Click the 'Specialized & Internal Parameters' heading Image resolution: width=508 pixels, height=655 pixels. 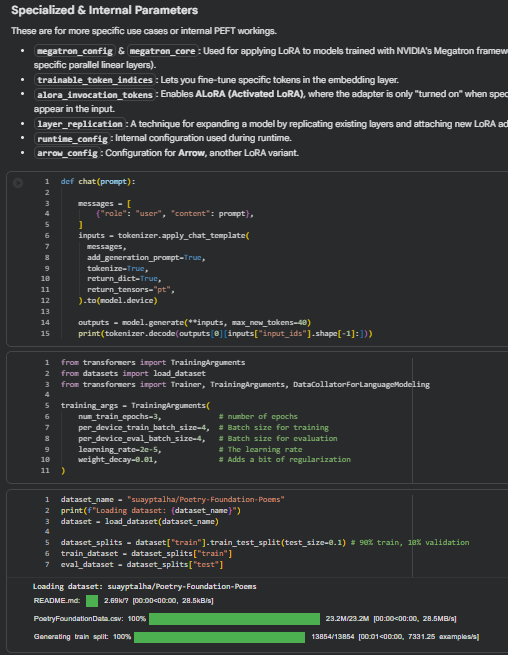(x=104, y=10)
